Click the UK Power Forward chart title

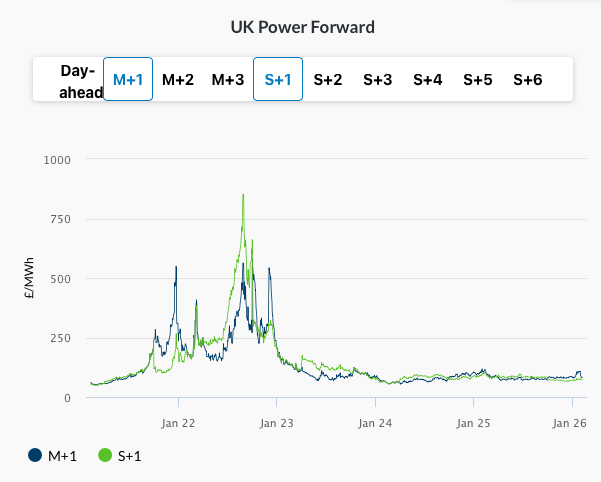[x=302, y=27]
